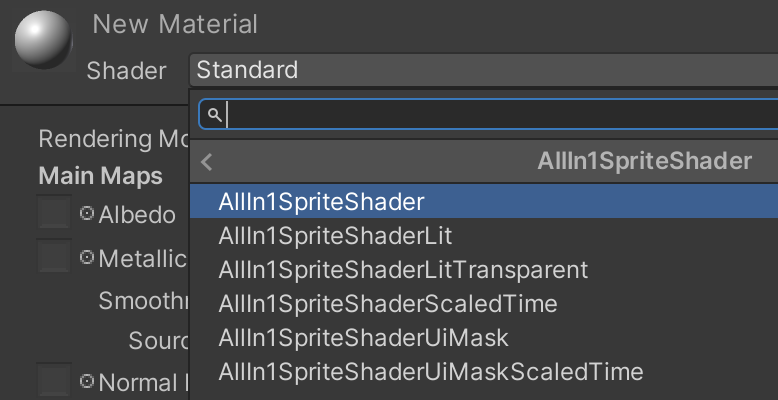Select the Albedo texture slot
Screen dimensions: 778x400
point(54,212)
